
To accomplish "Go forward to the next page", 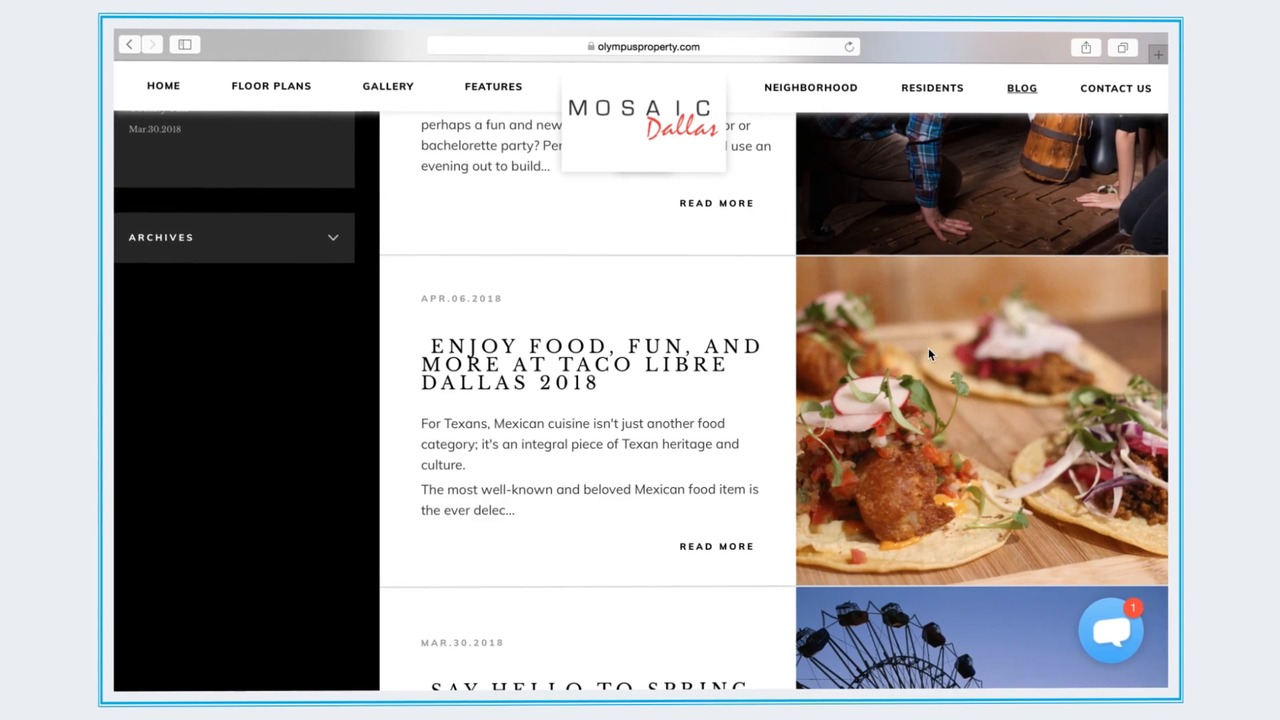I will tap(152, 44).
